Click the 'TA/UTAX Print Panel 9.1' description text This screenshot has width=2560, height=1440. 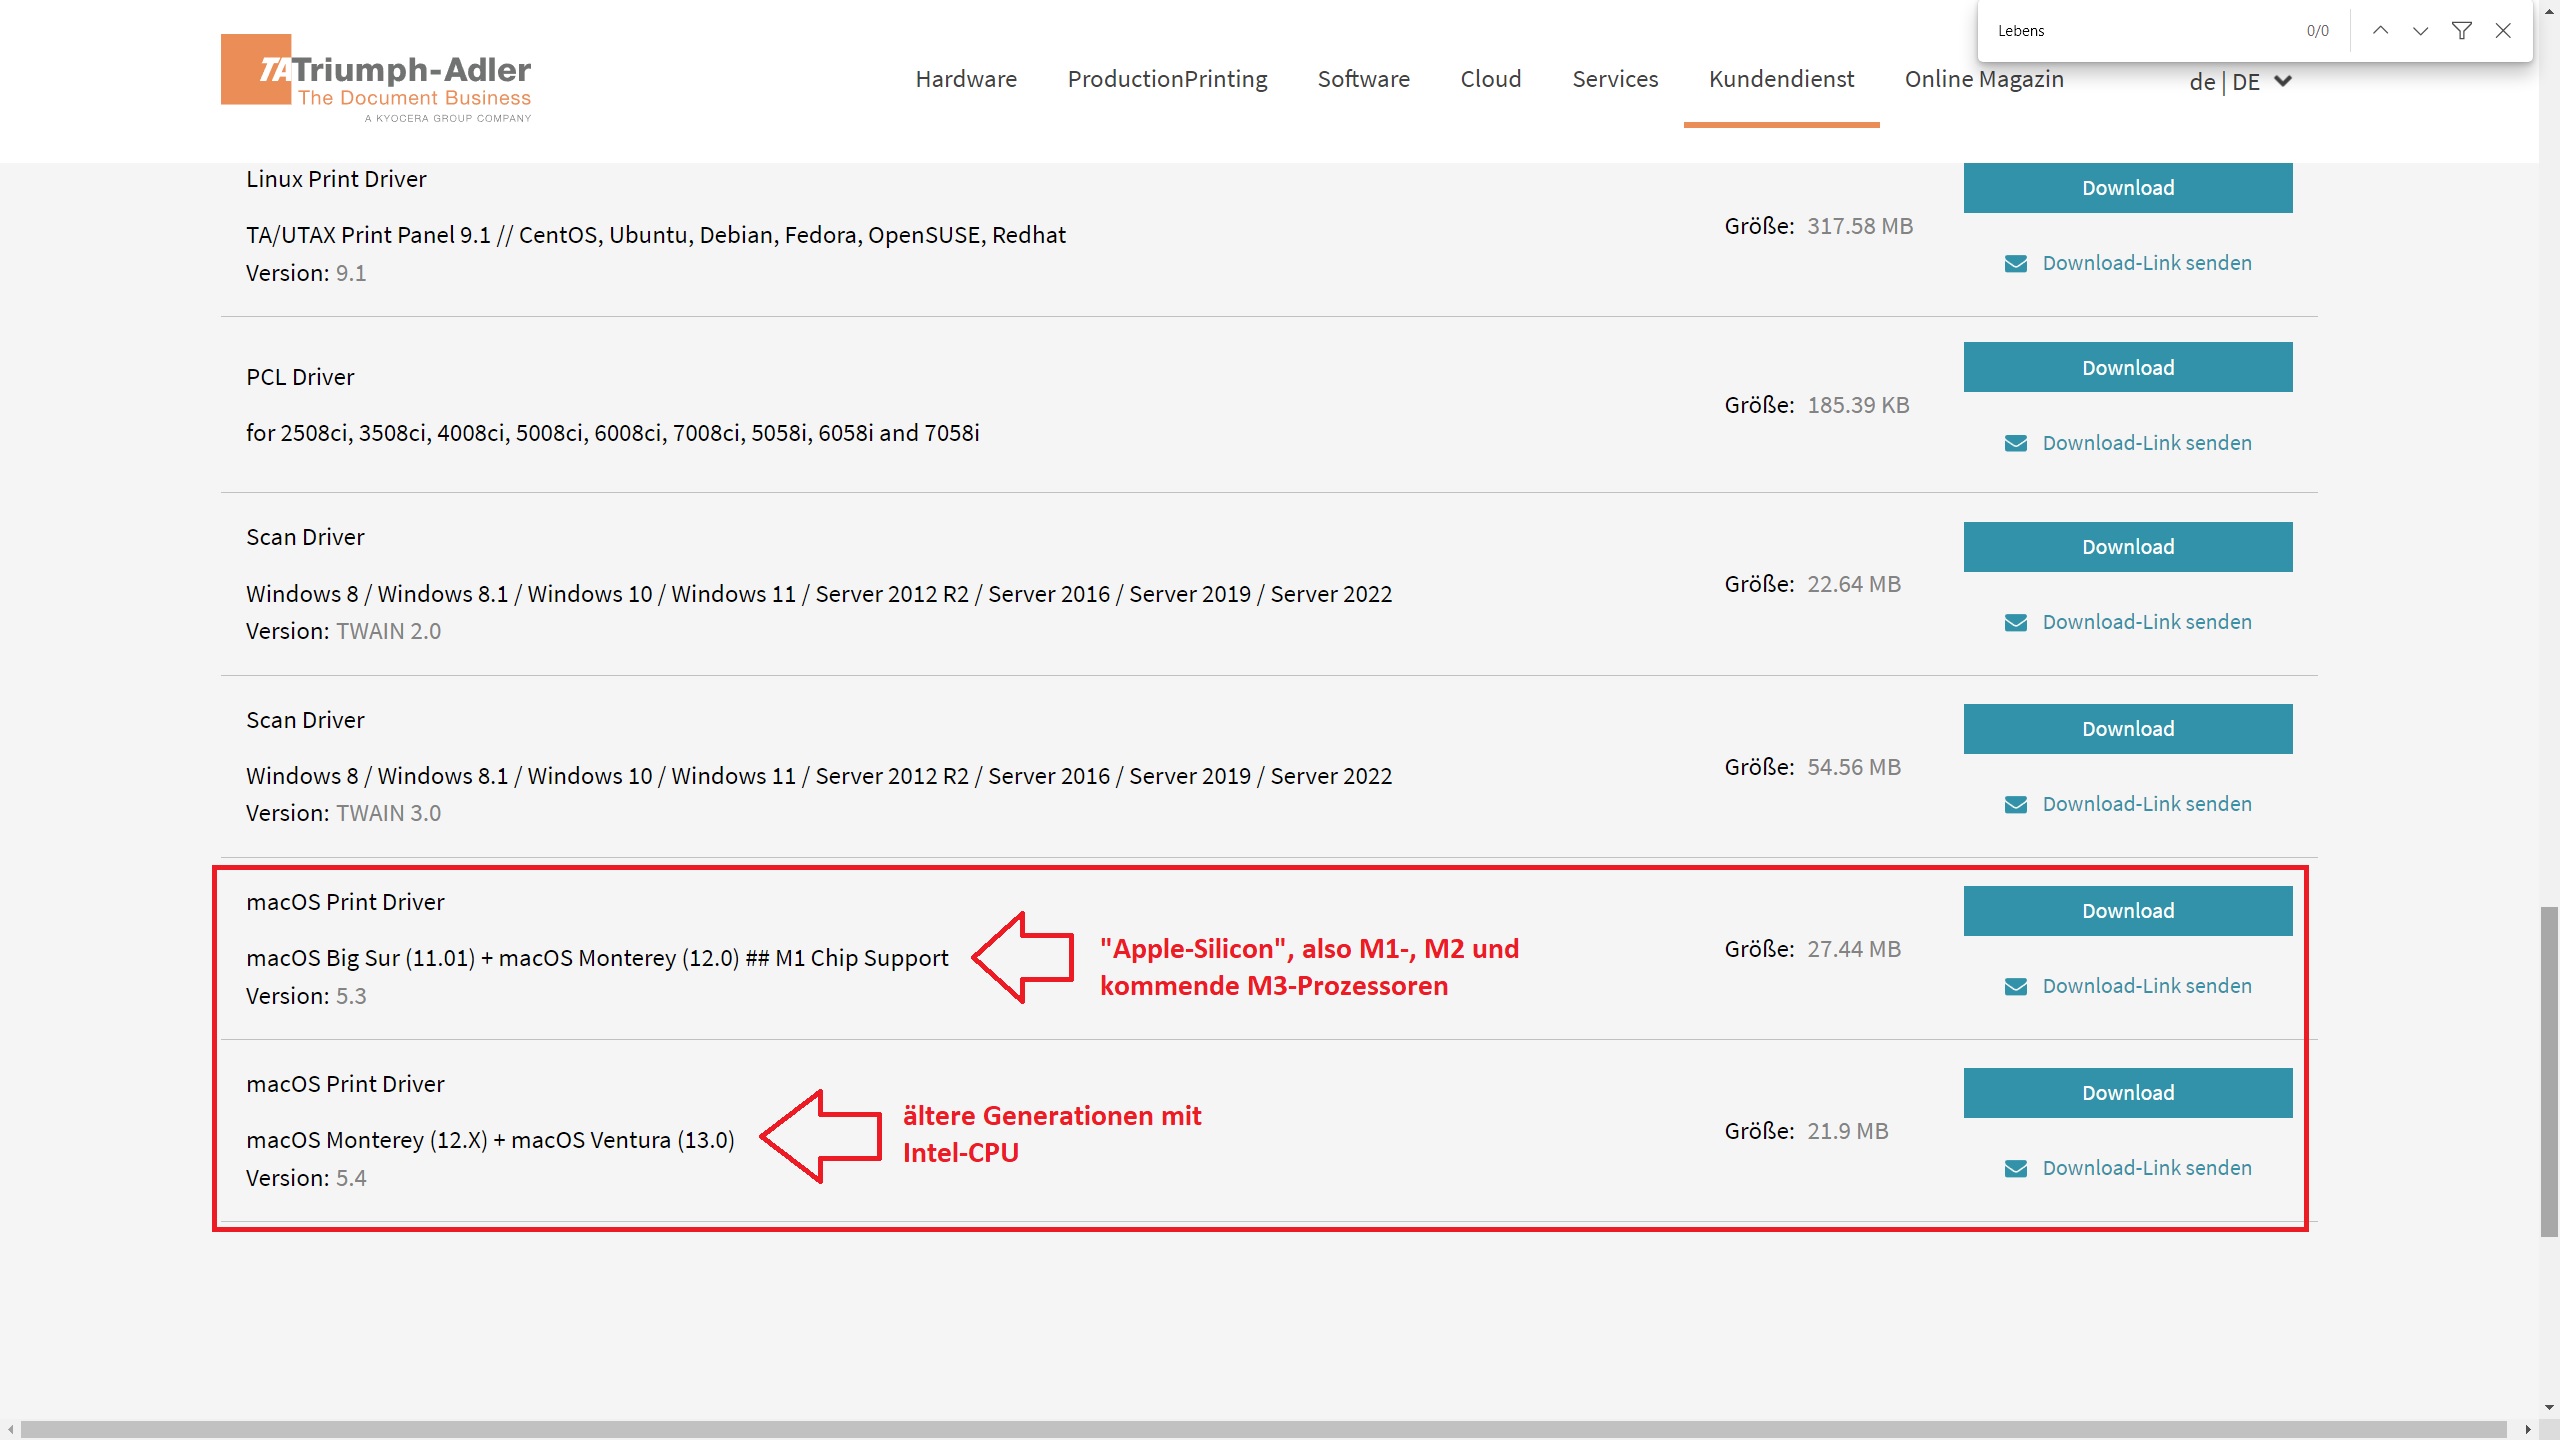coord(656,235)
